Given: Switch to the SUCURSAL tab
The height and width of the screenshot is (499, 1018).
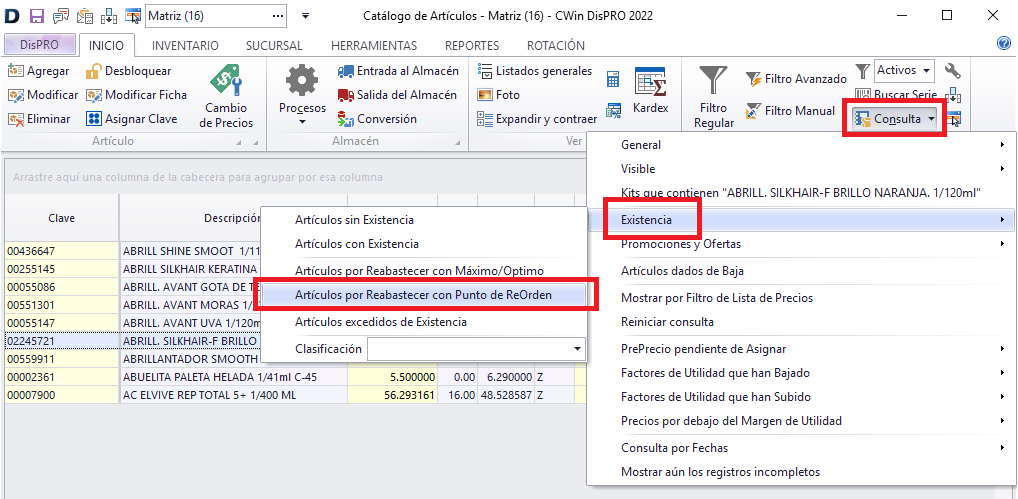Looking at the screenshot, I should 274,45.
